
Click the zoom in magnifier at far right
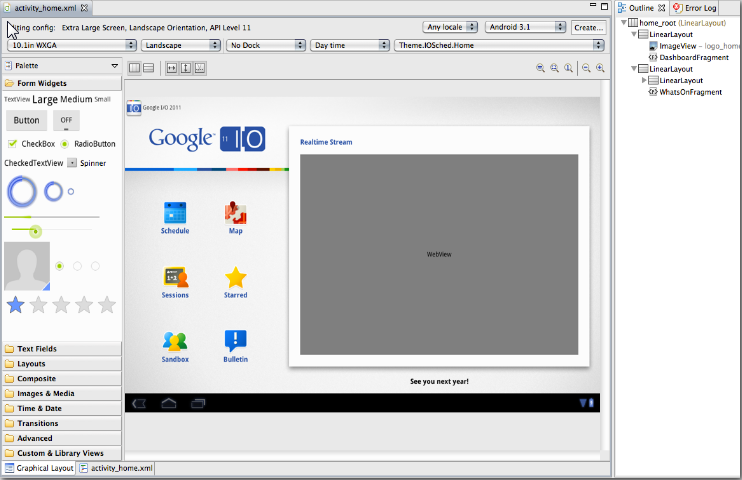(600, 68)
